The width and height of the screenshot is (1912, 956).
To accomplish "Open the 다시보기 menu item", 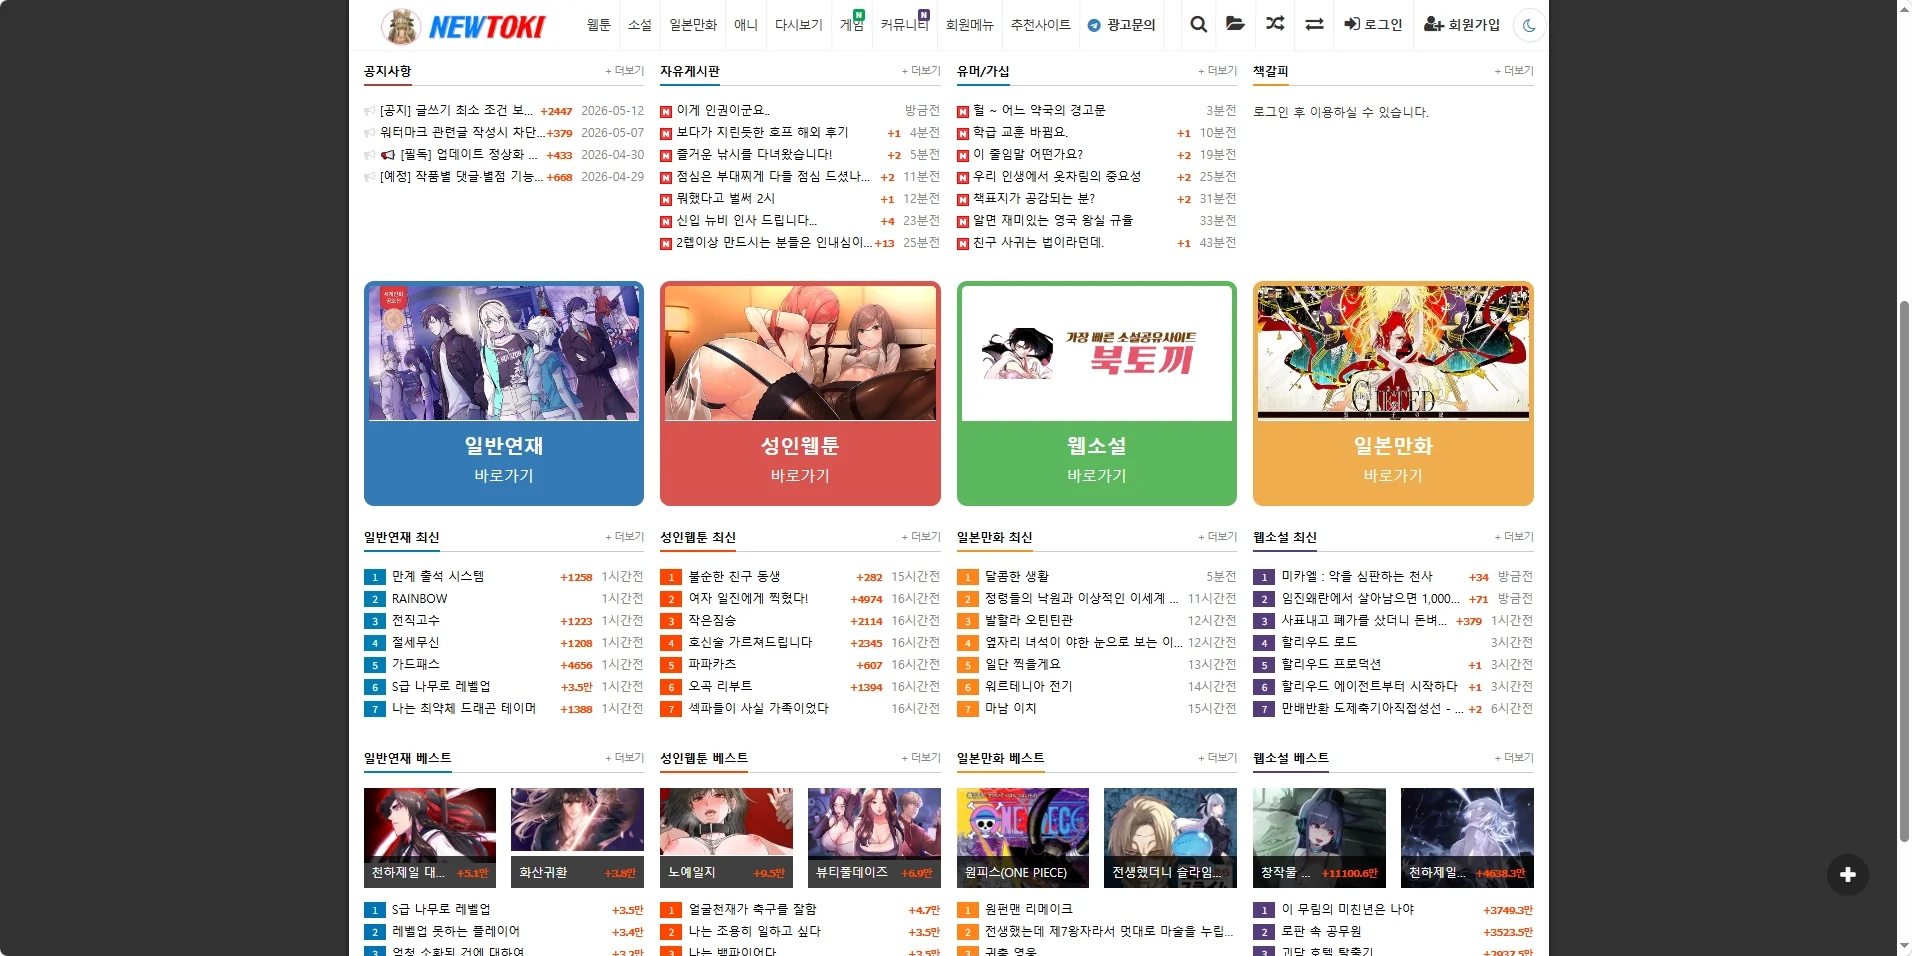I will [799, 25].
